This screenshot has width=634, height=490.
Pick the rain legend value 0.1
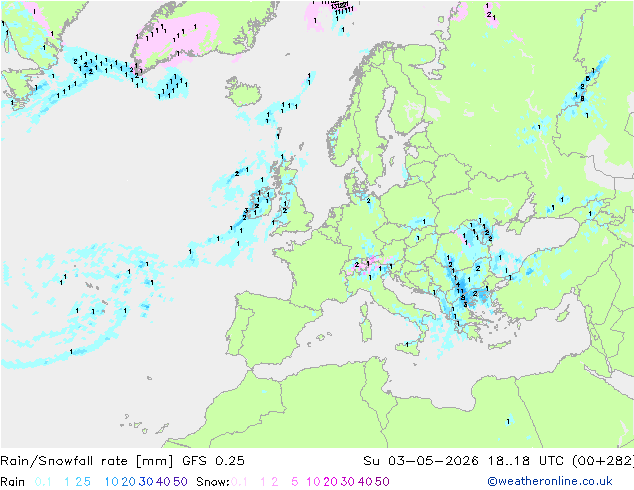(x=43, y=482)
